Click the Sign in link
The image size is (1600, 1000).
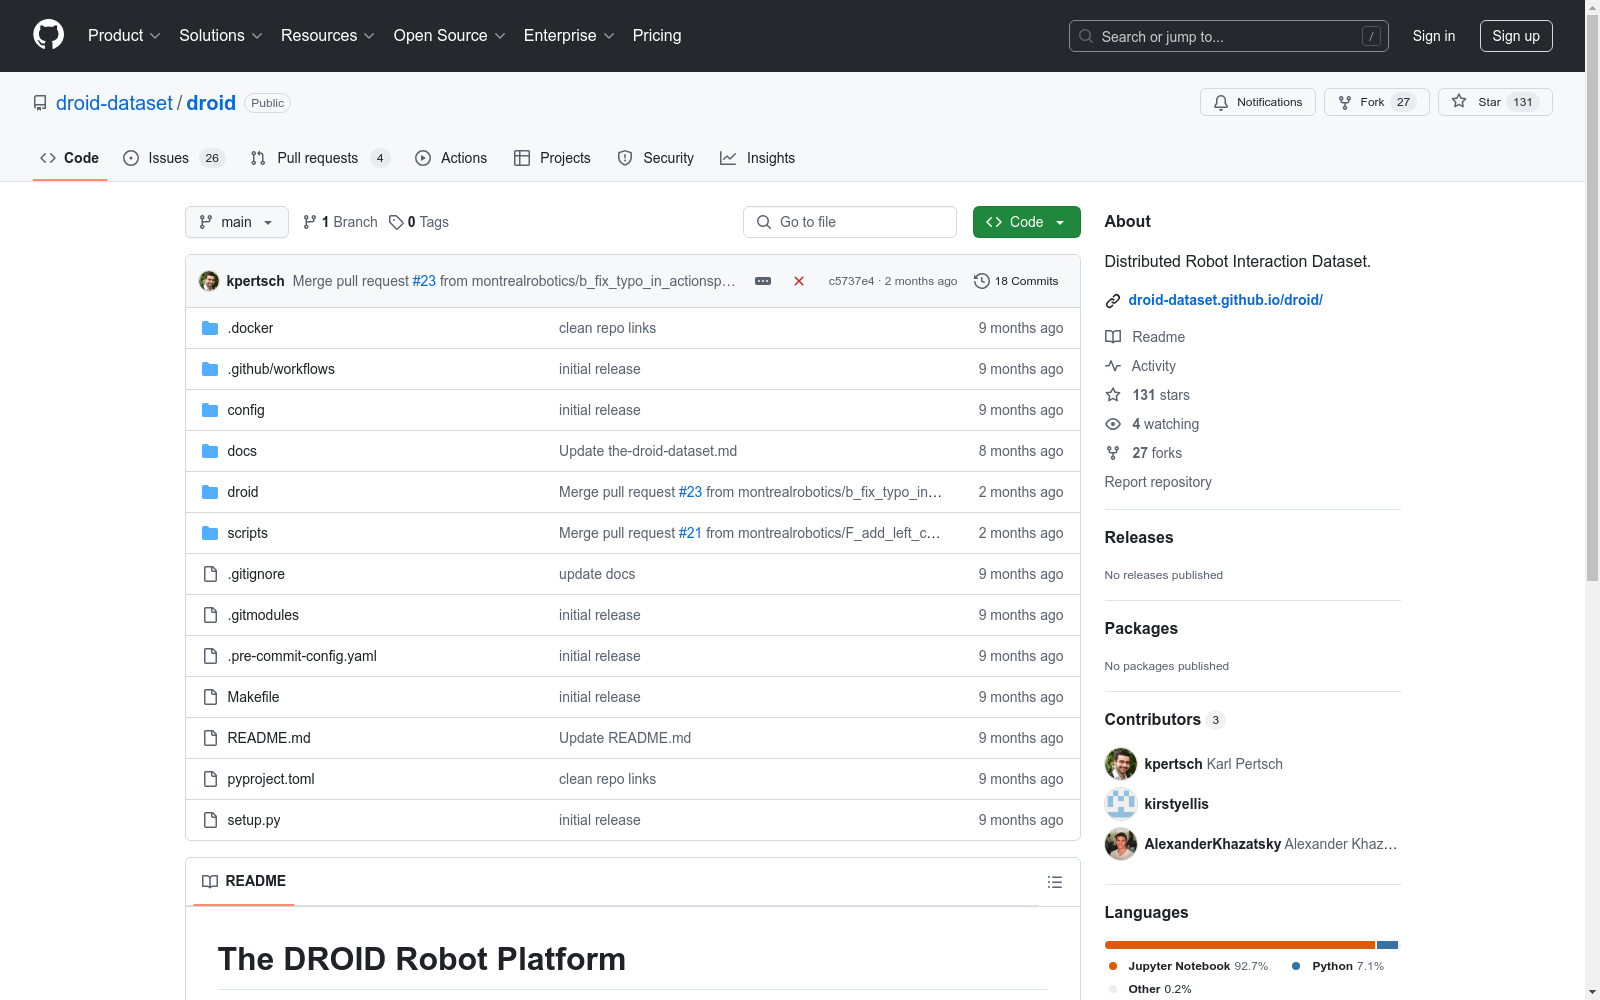point(1434,36)
